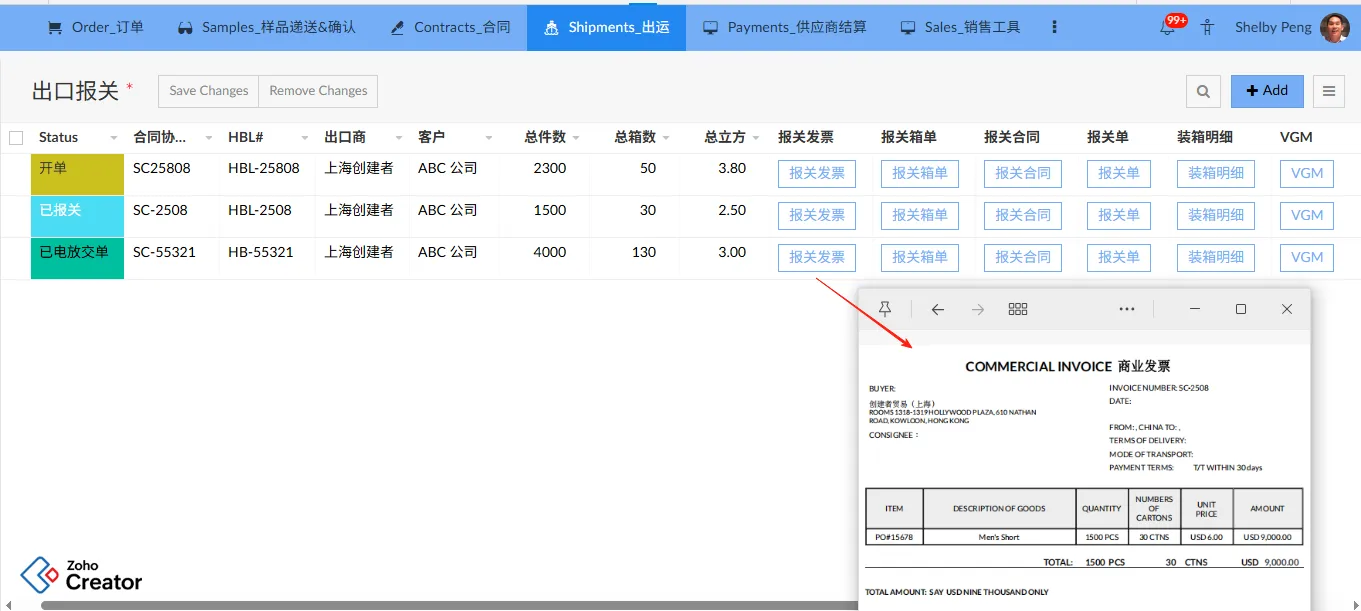This screenshot has width=1361, height=611.
Task: Open thumbnail grid view in the invoice preview
Action: [1017, 309]
